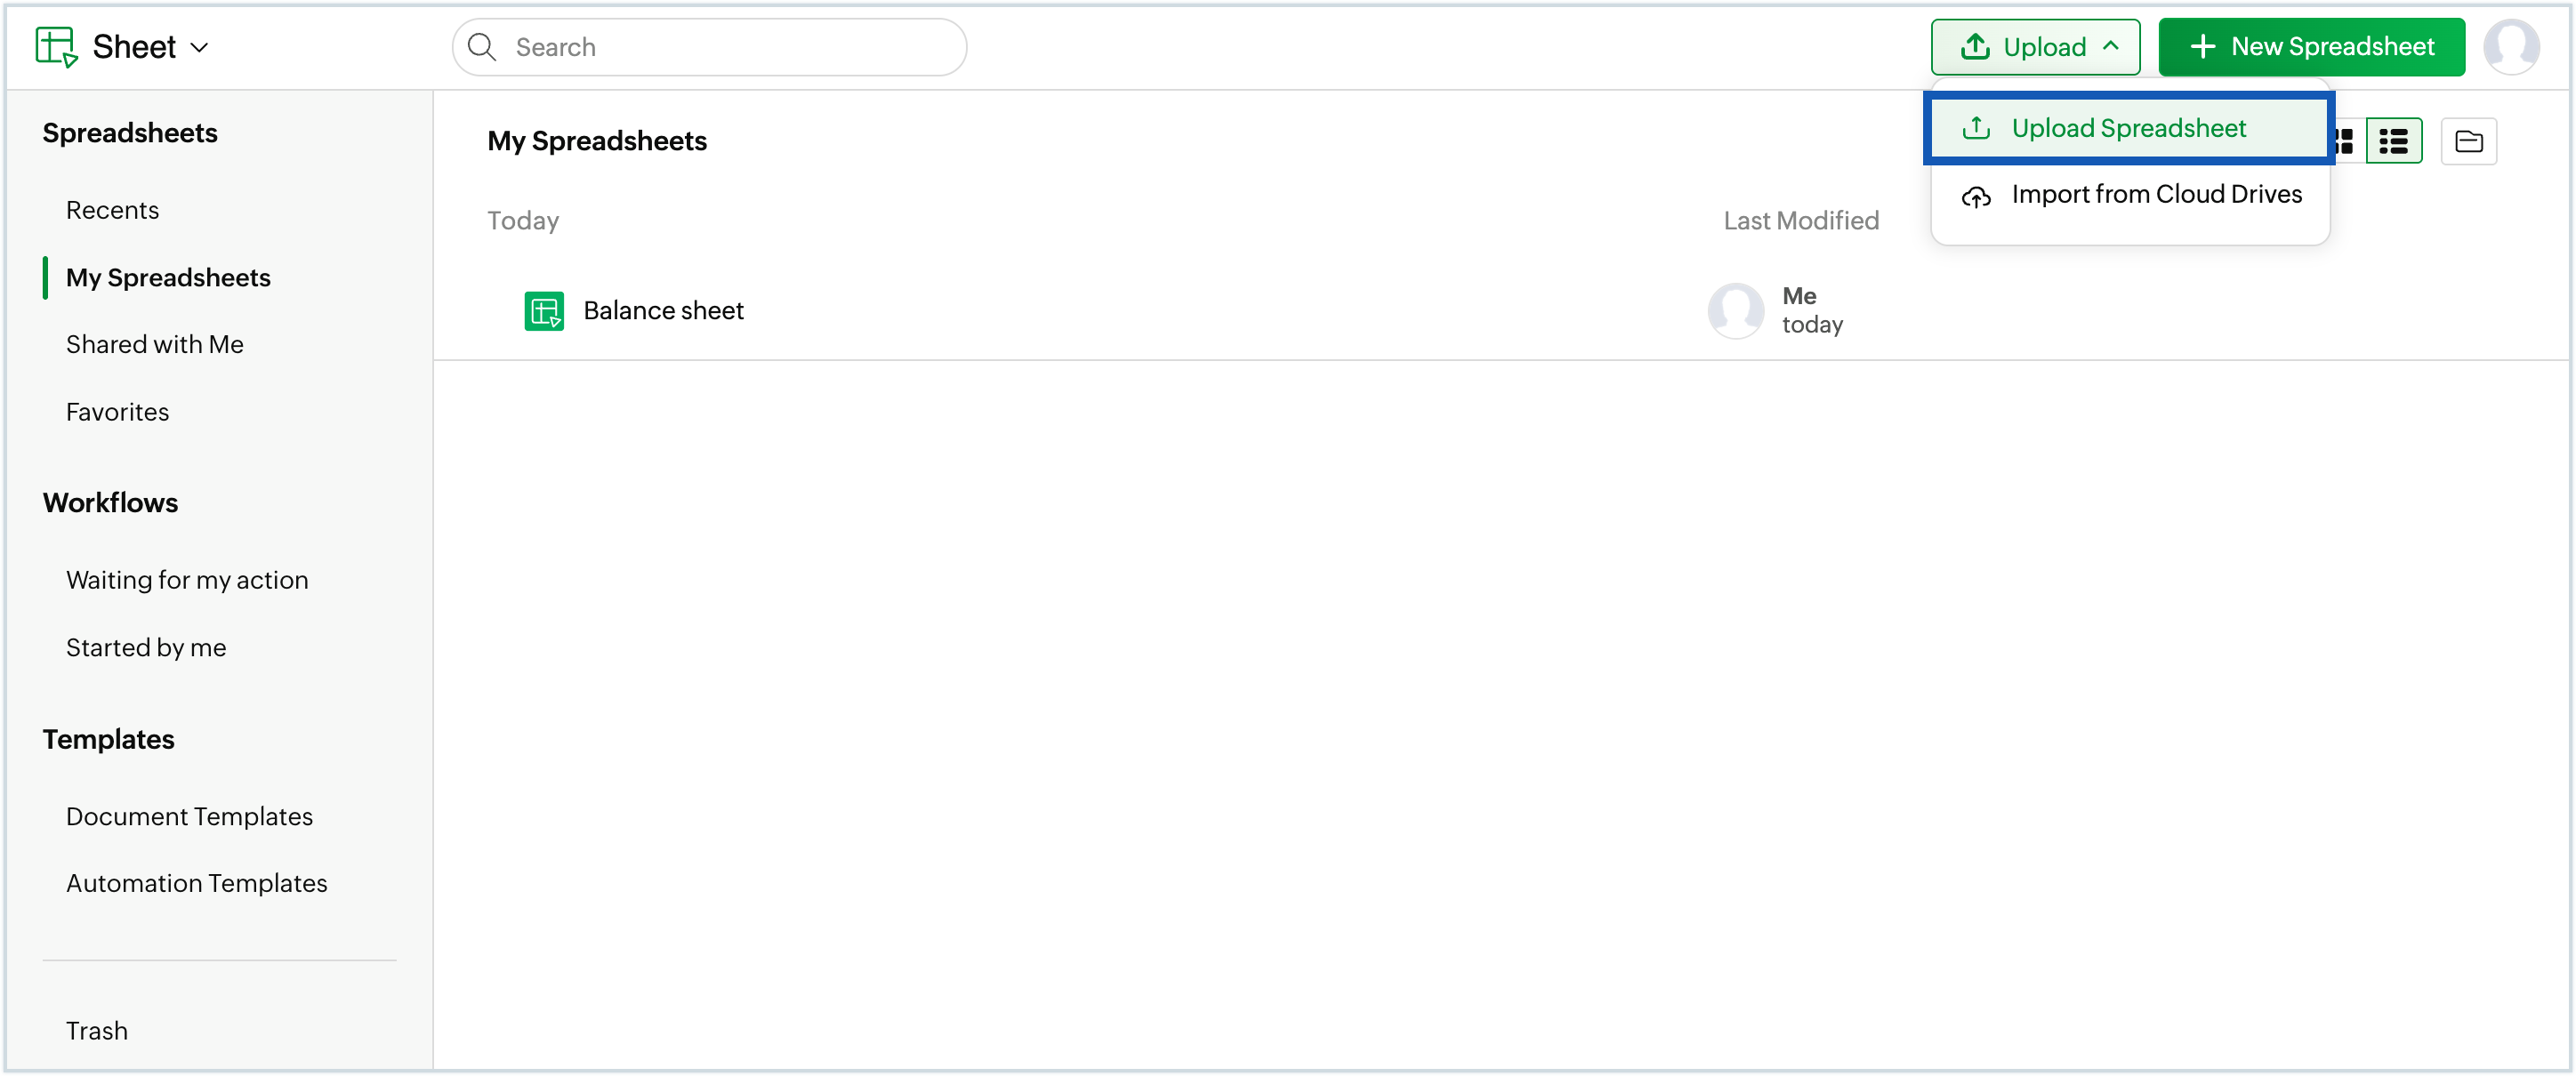Open the folder view icon
The width and height of the screenshot is (2576, 1076).
(2469, 141)
